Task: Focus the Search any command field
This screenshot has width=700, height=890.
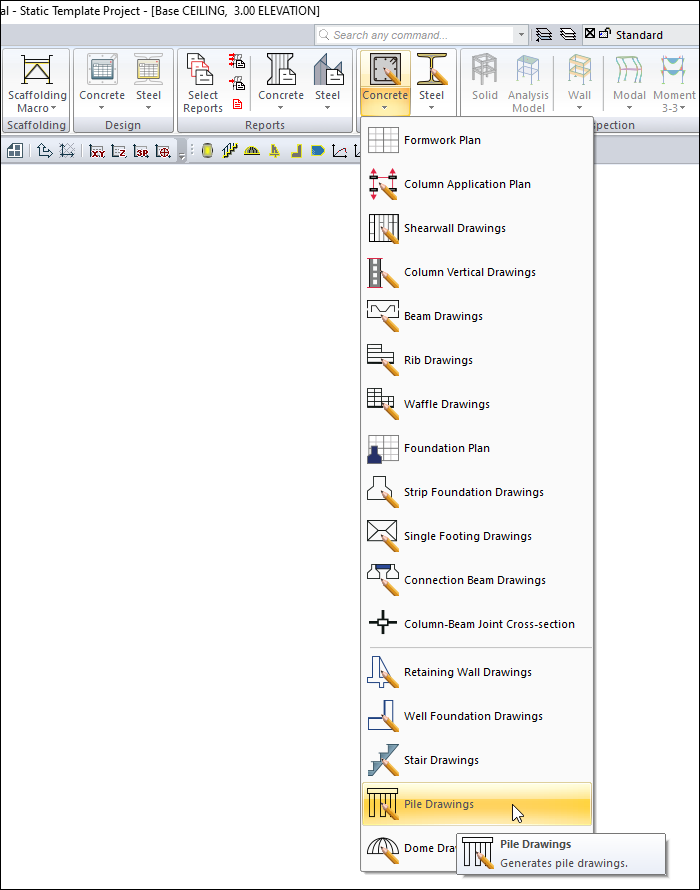Action: click(415, 35)
